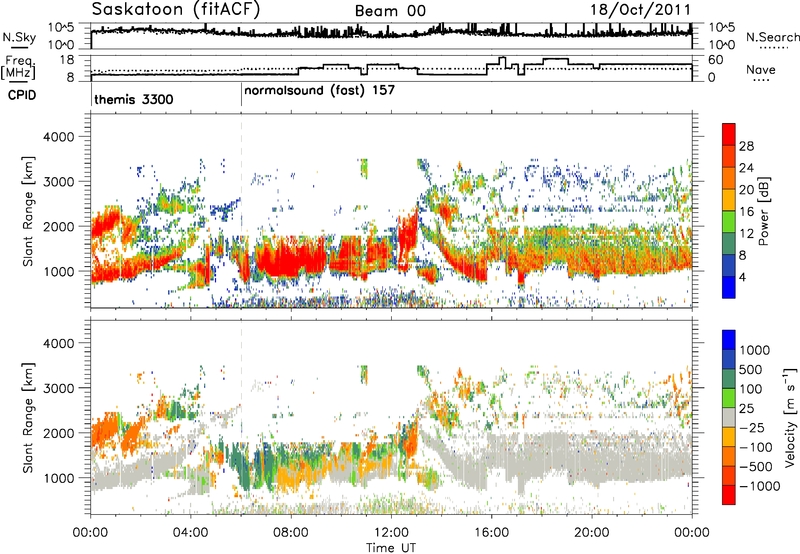Click the "Power [dB]" color bar title

pos(763,212)
